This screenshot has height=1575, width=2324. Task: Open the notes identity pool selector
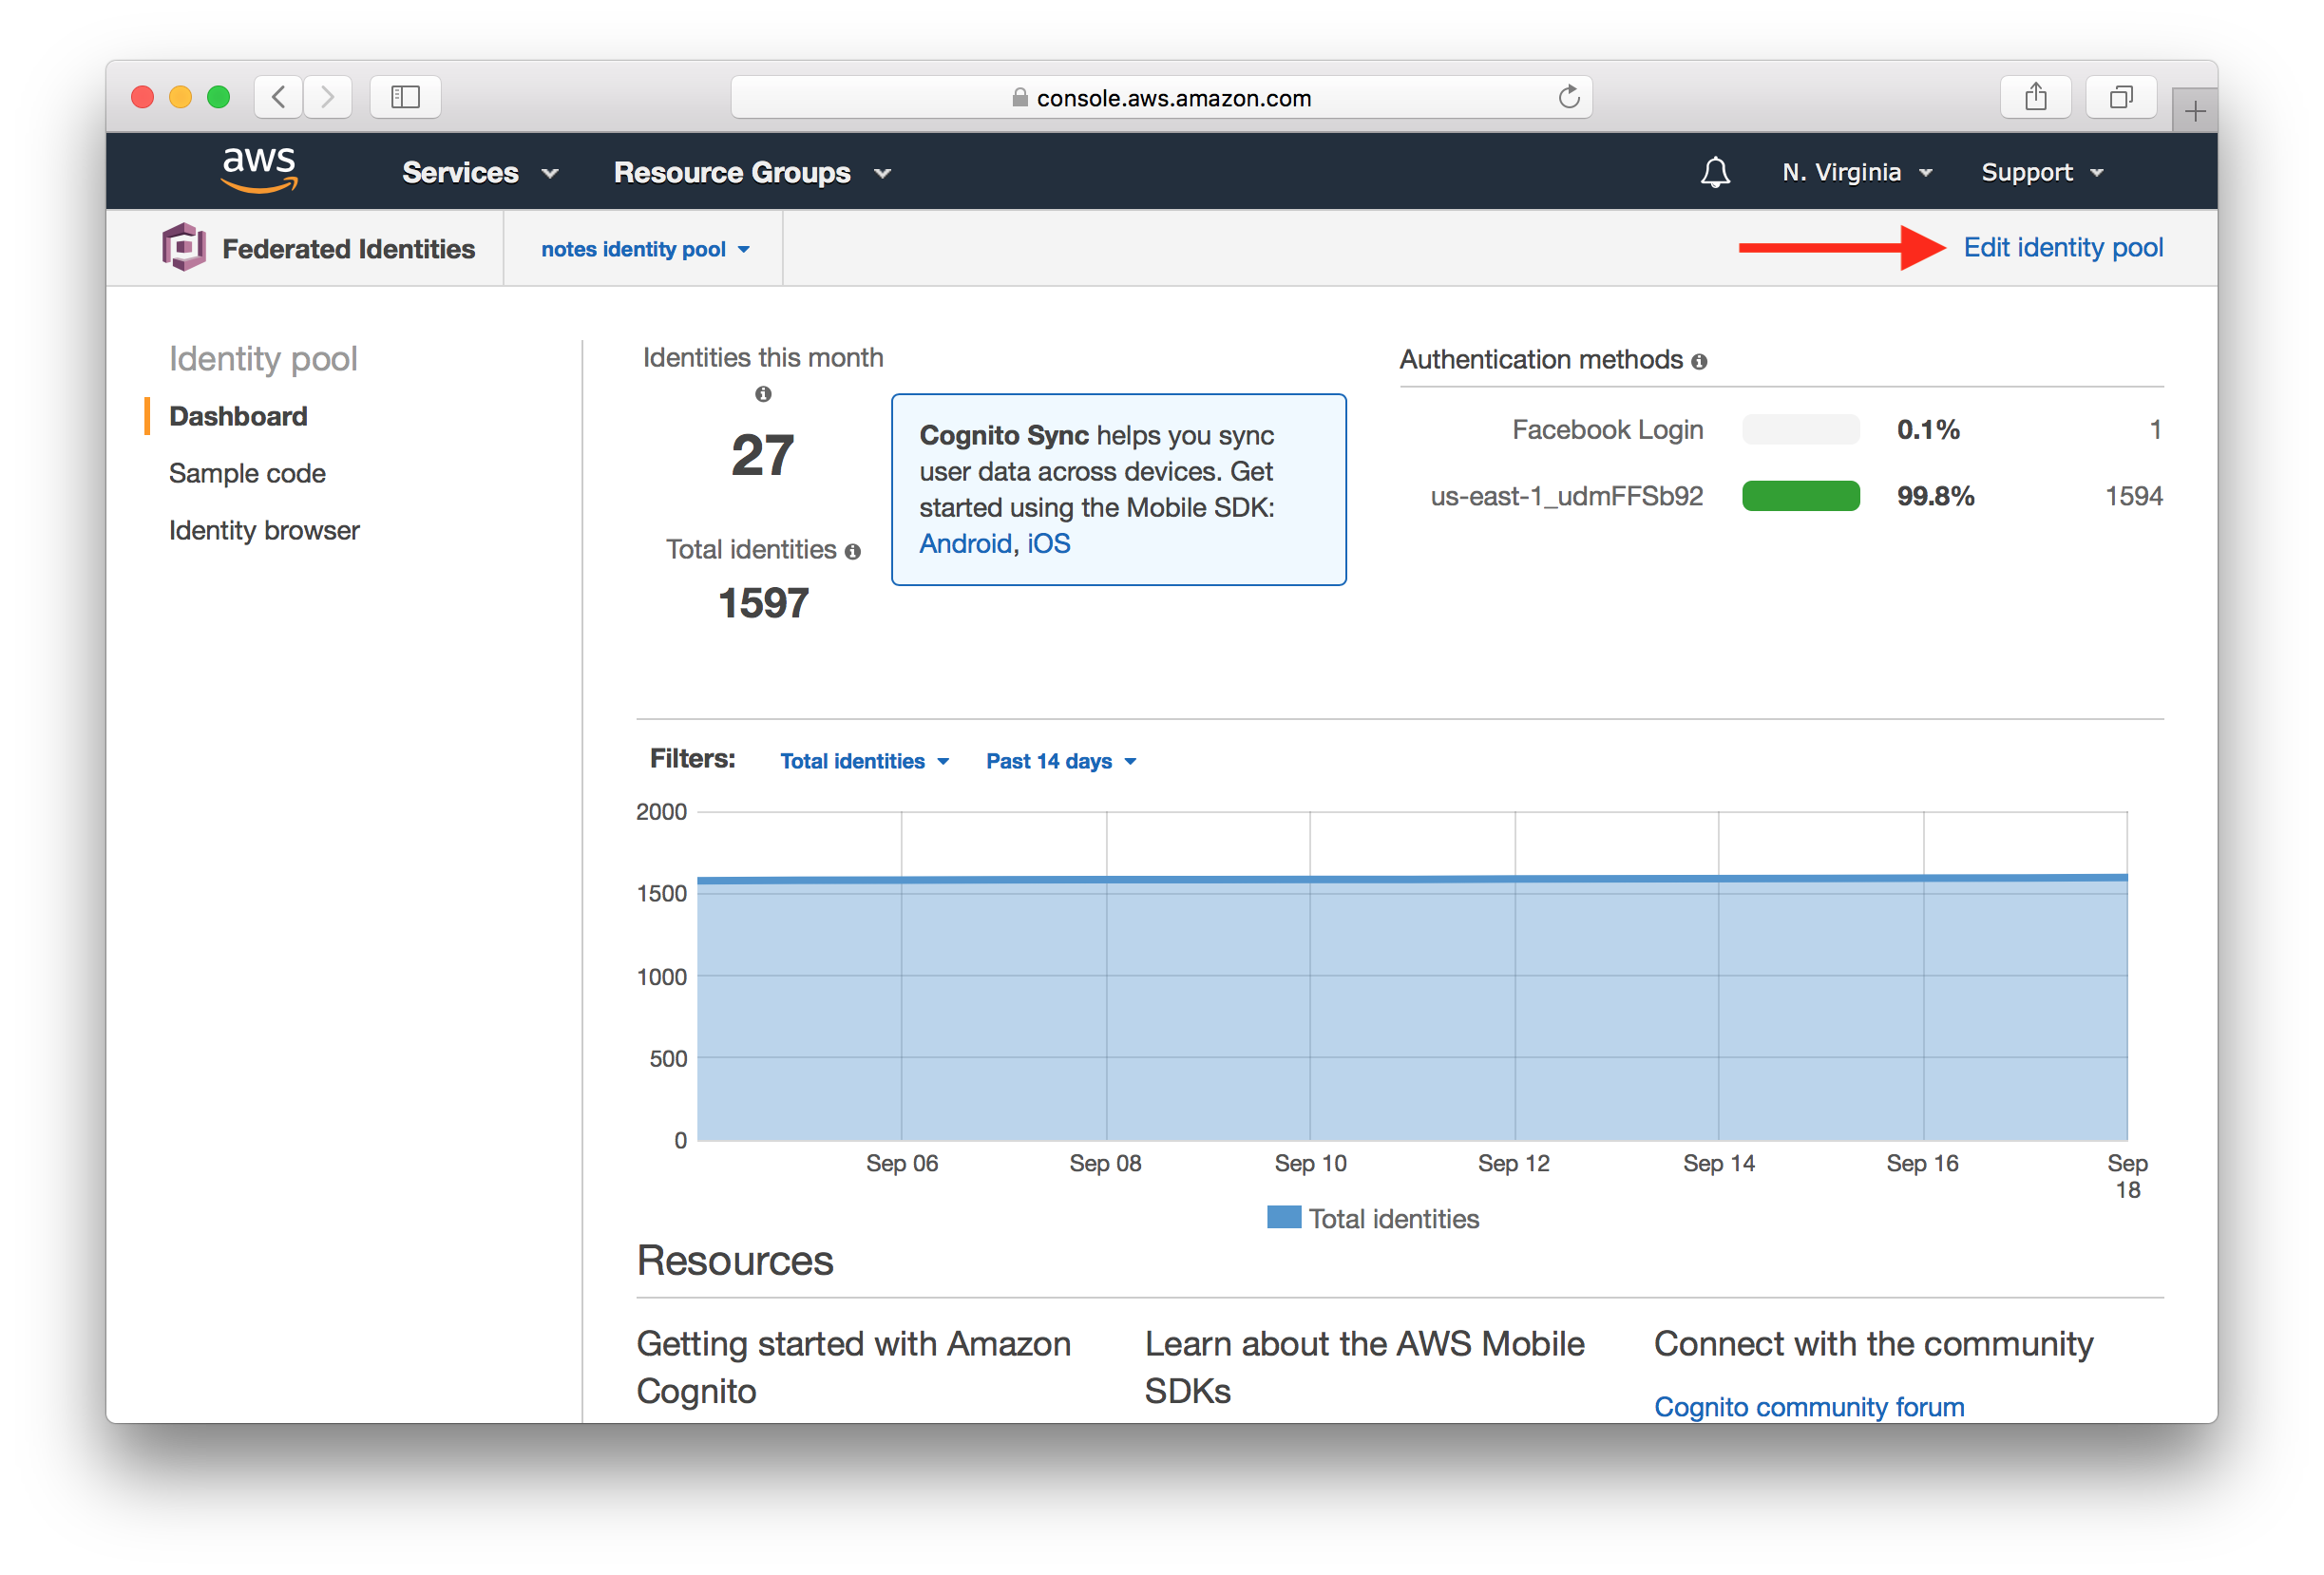click(x=644, y=249)
